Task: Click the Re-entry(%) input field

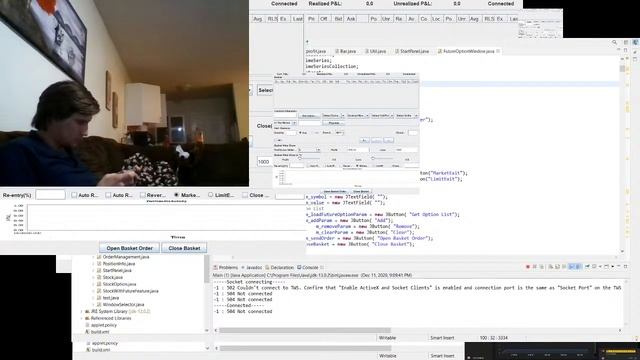Action: tap(50, 195)
